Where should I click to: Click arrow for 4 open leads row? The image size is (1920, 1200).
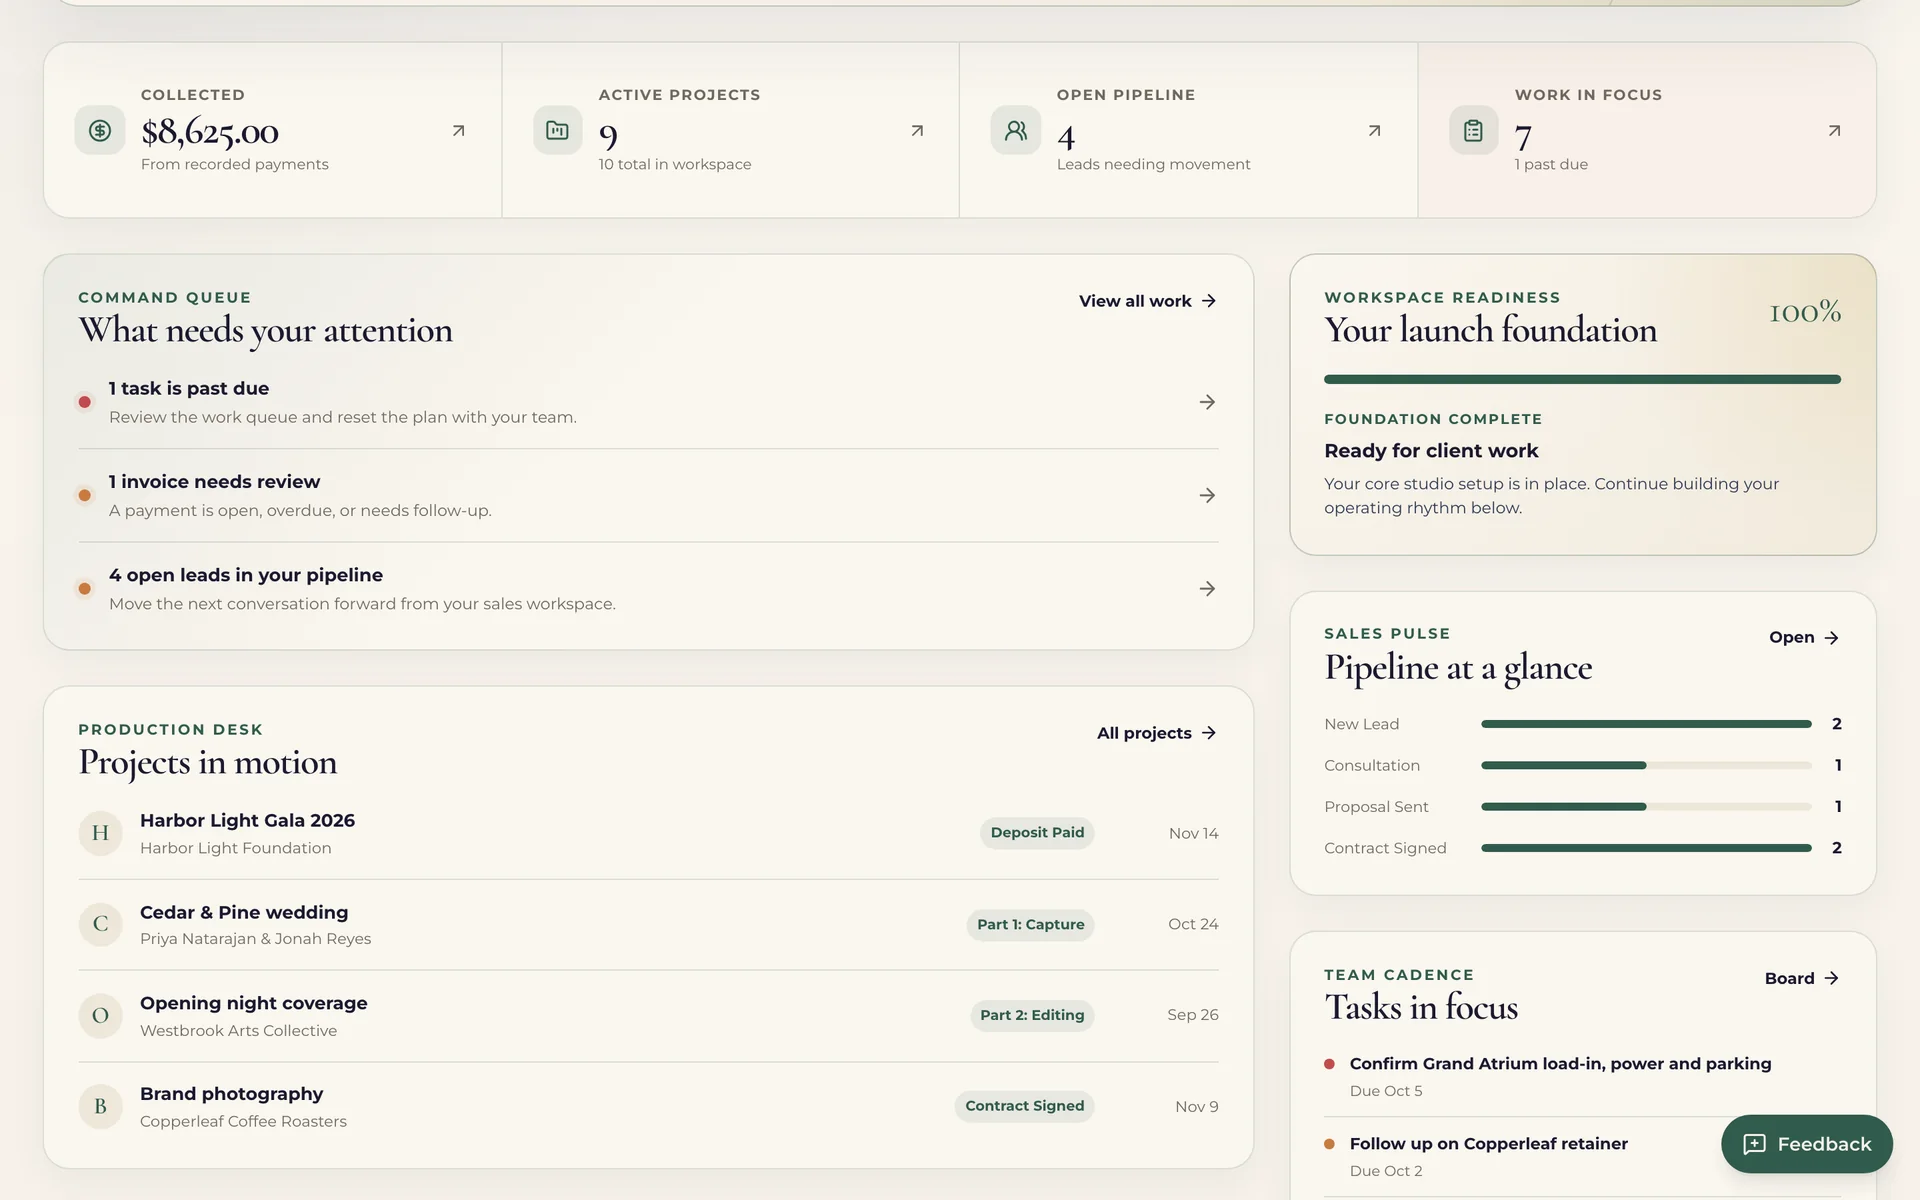(x=1207, y=589)
